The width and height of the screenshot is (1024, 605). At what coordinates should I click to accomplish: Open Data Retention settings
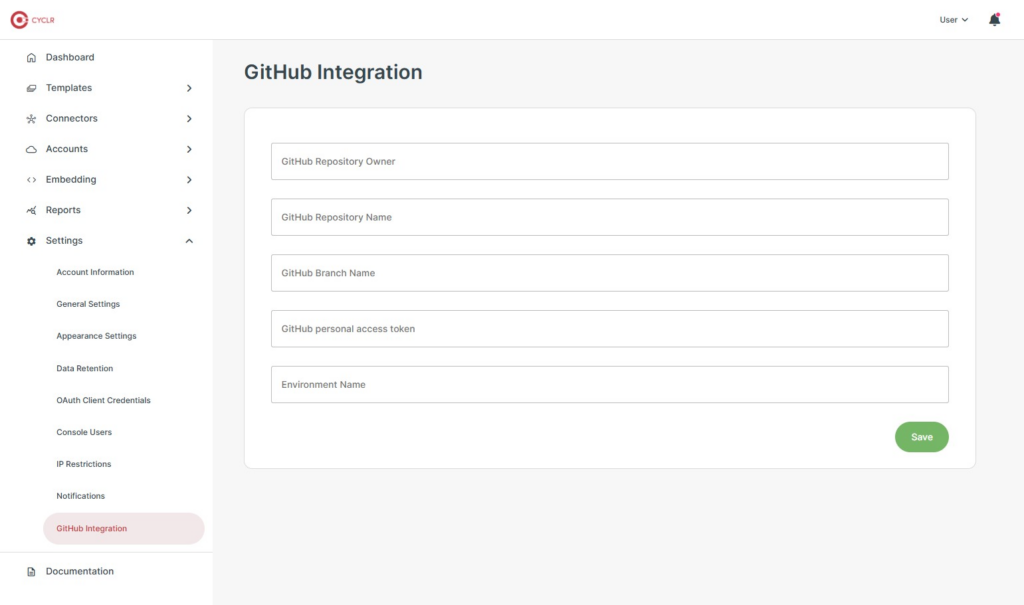pos(84,368)
